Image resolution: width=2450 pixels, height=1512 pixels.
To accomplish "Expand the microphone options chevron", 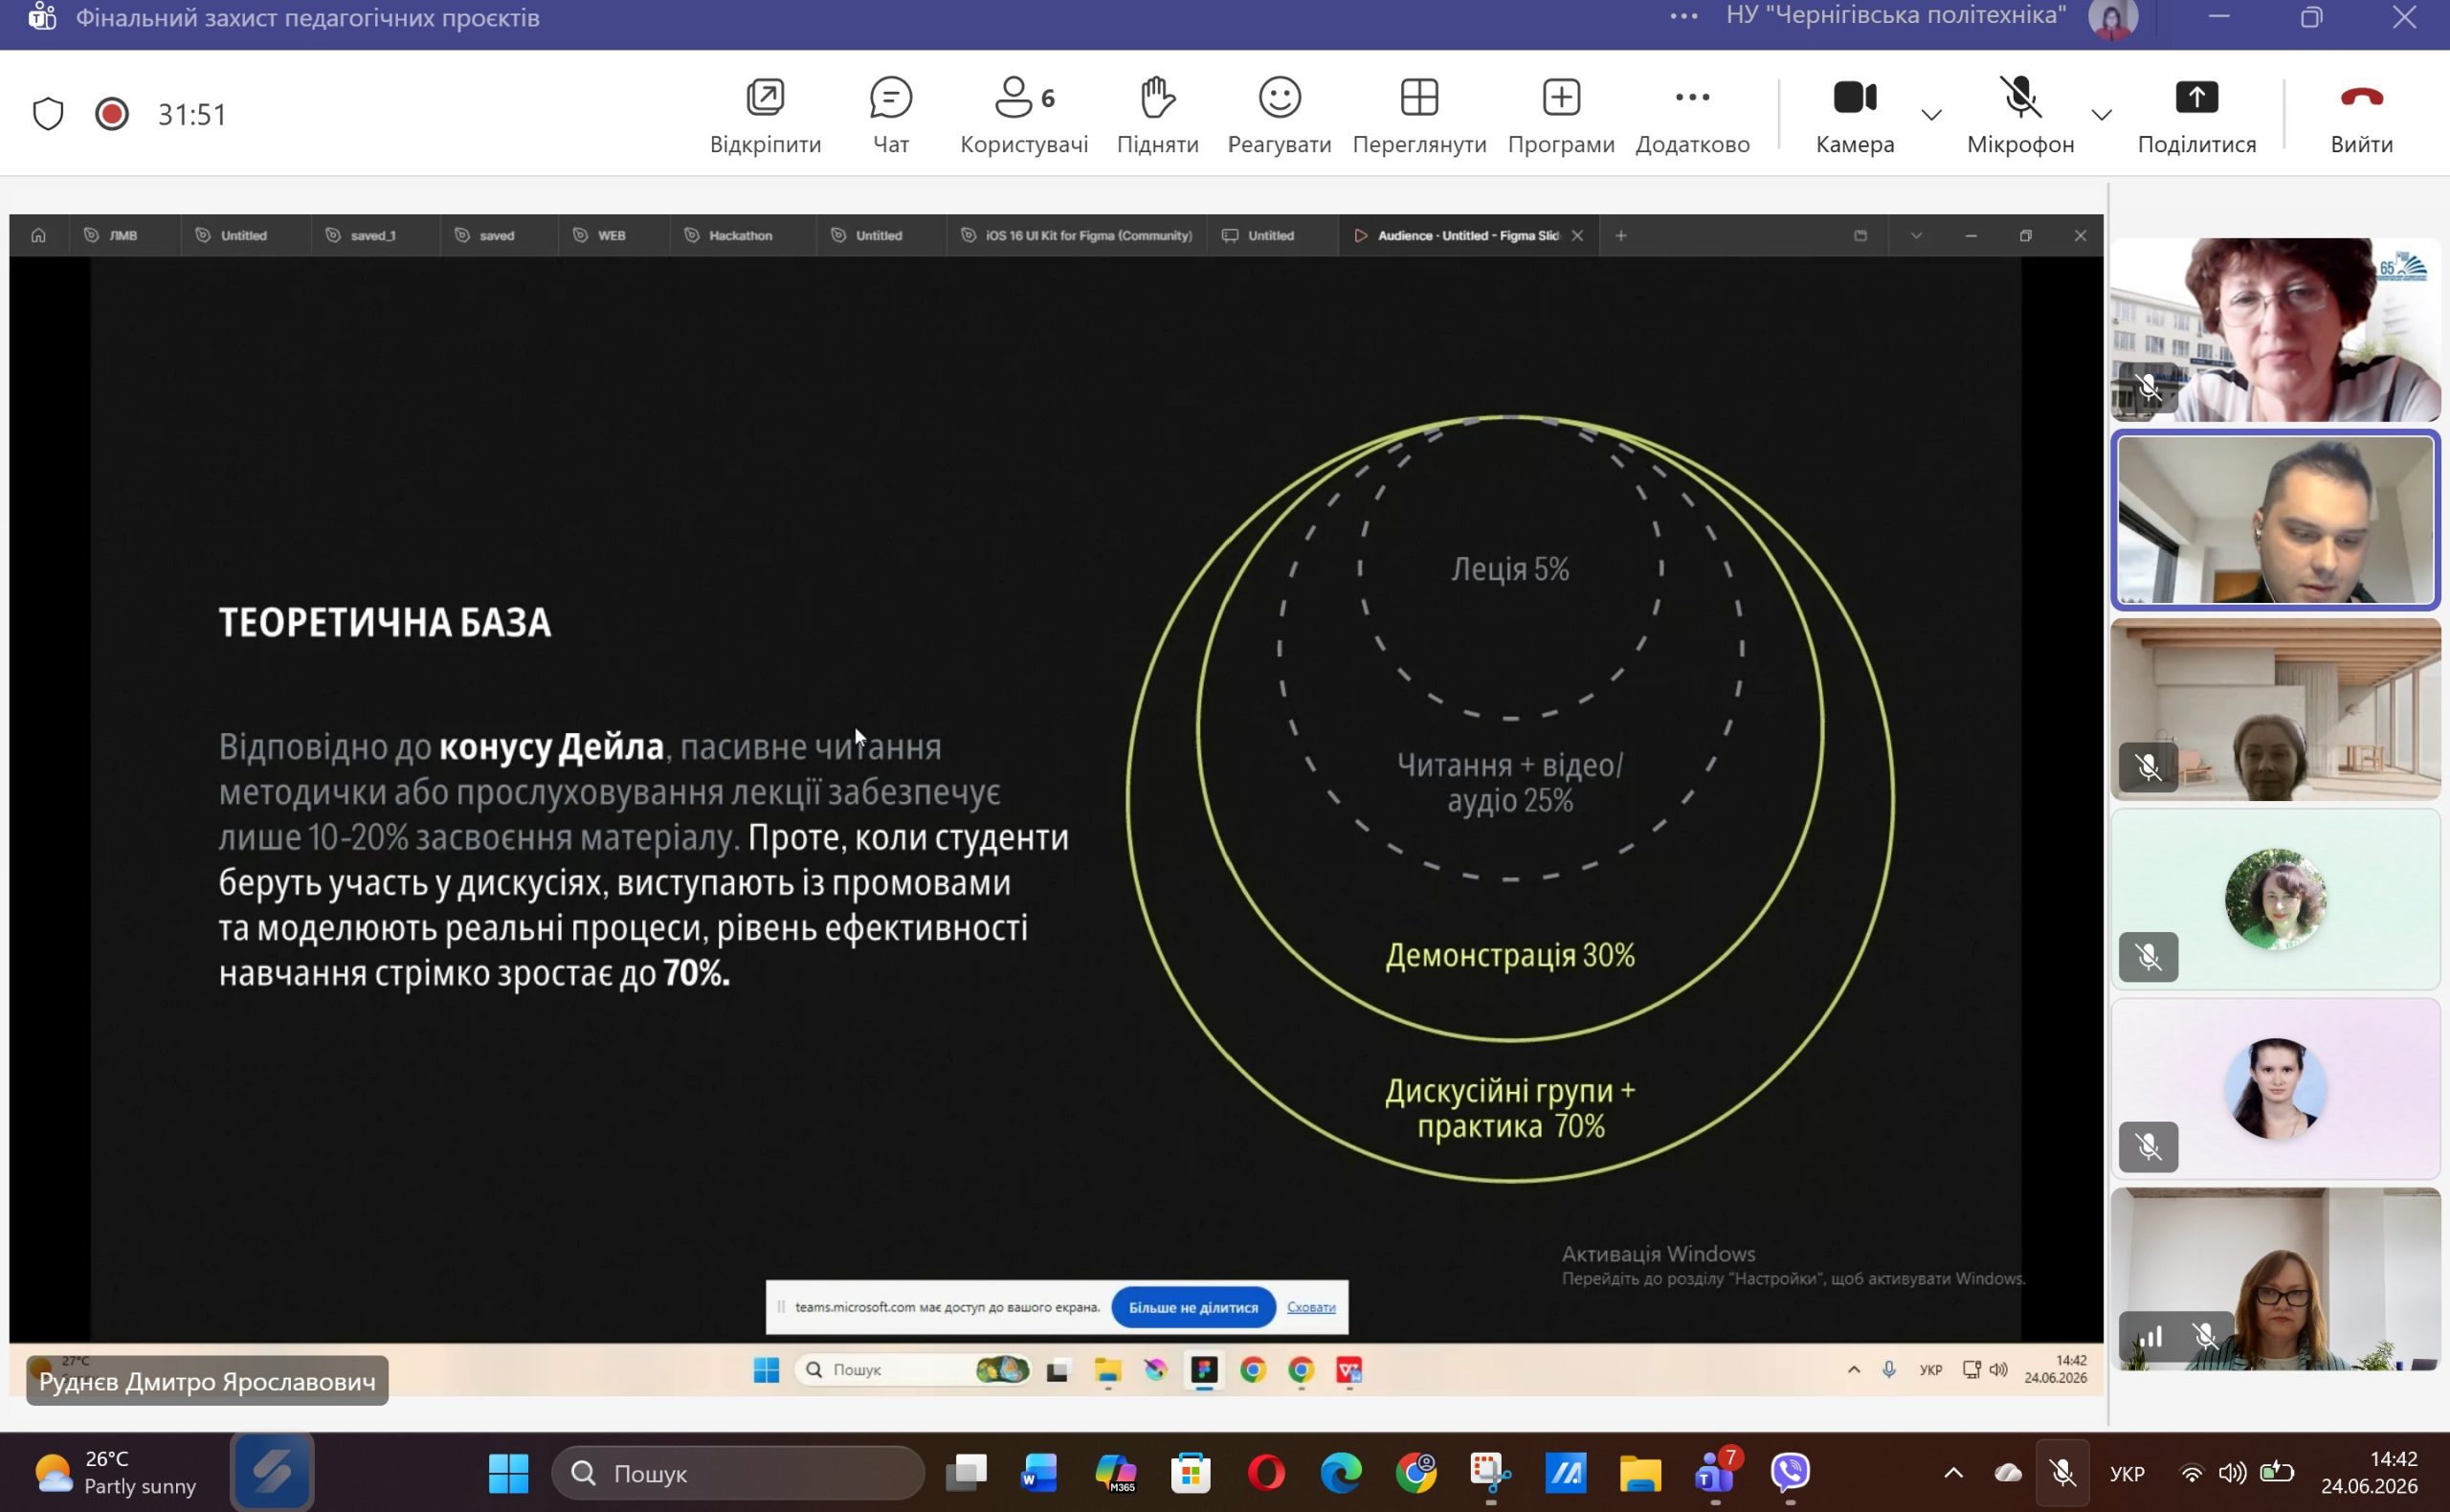I will (x=2102, y=115).
